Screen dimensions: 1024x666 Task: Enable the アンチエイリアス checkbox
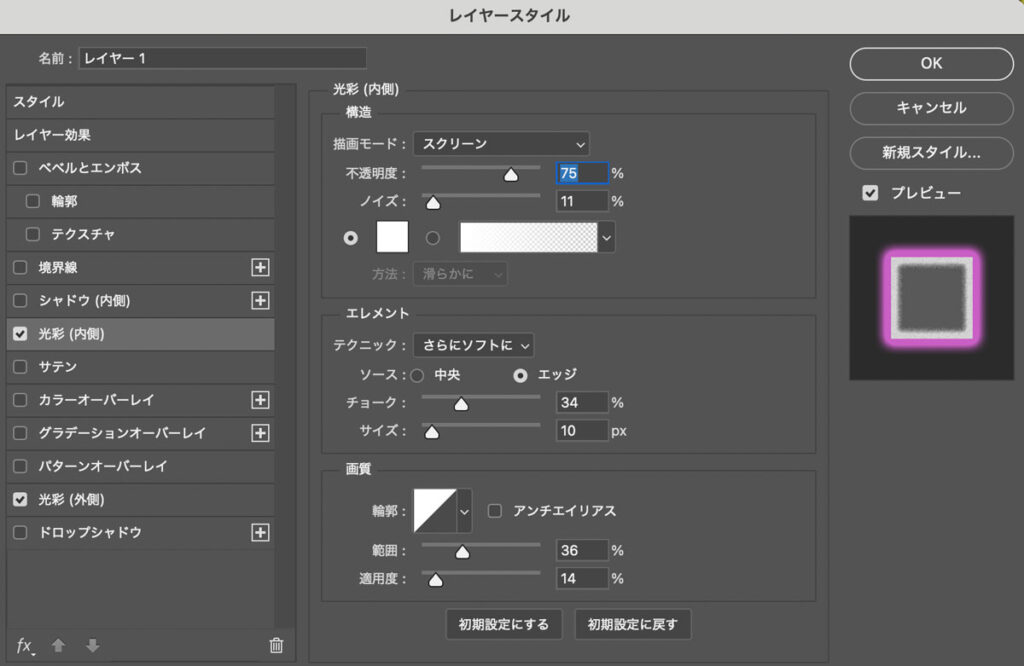pos(495,510)
